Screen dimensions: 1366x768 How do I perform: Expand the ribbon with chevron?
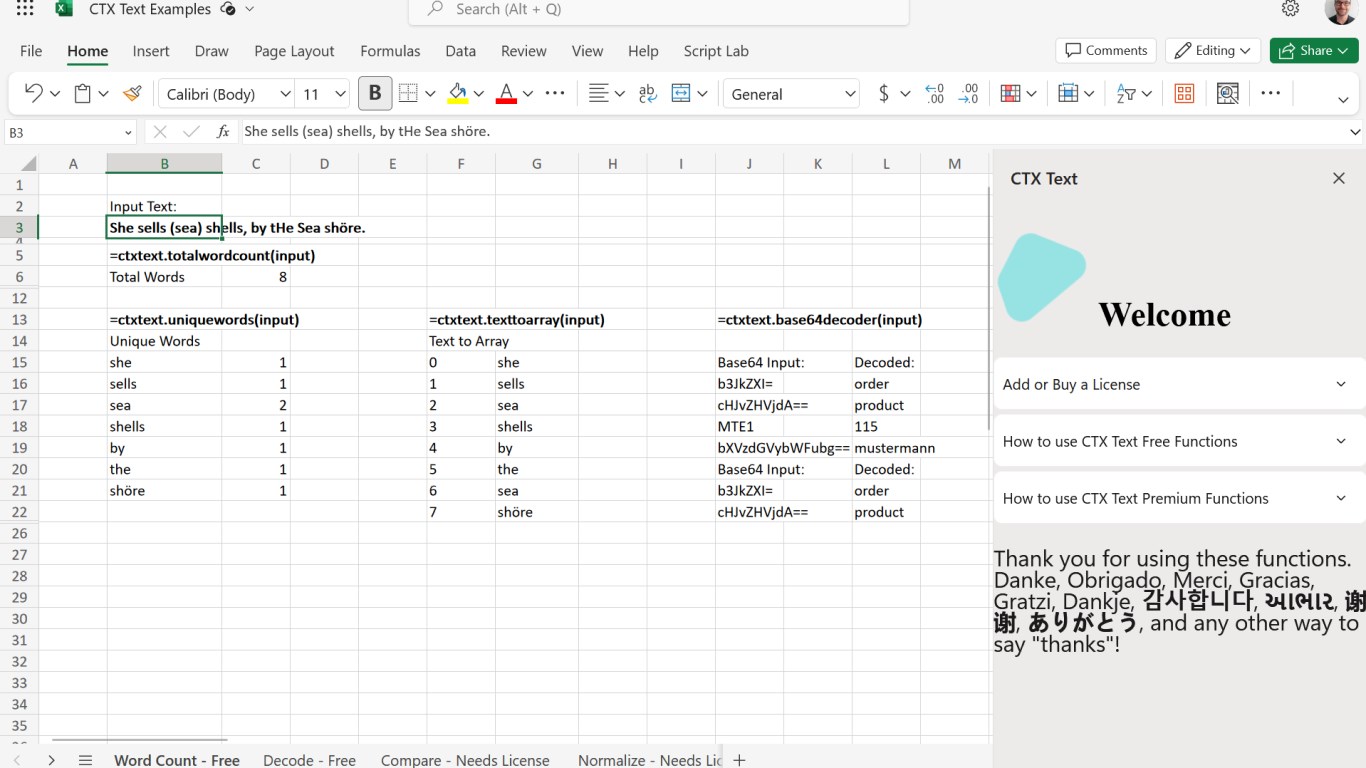[x=1343, y=99]
